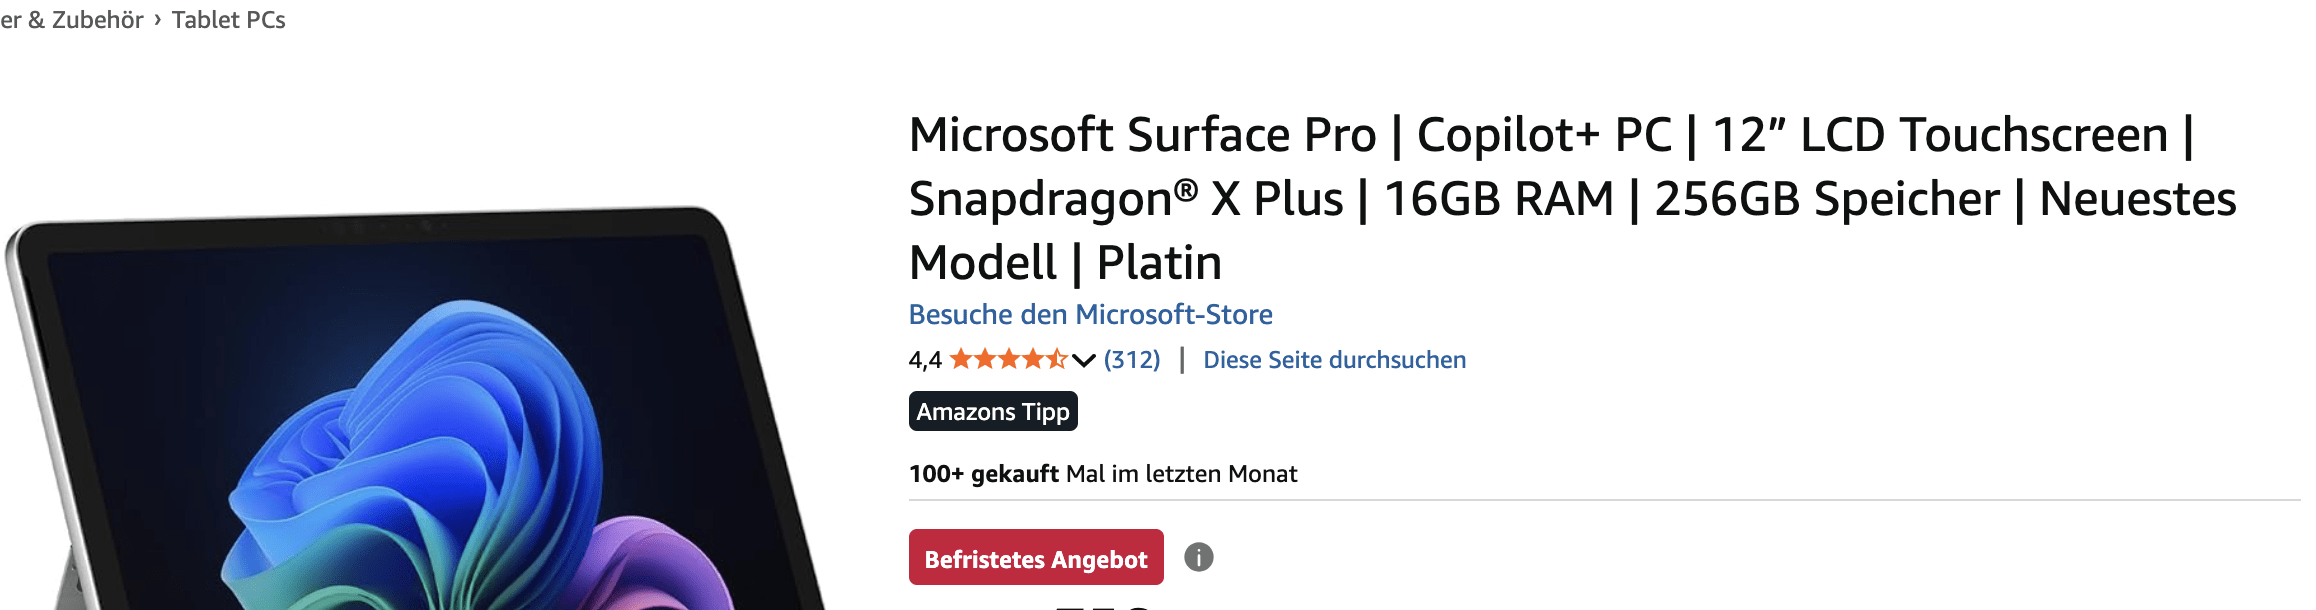Click the 4,4 rating score number
The height and width of the screenshot is (610, 2316).
[925, 360]
